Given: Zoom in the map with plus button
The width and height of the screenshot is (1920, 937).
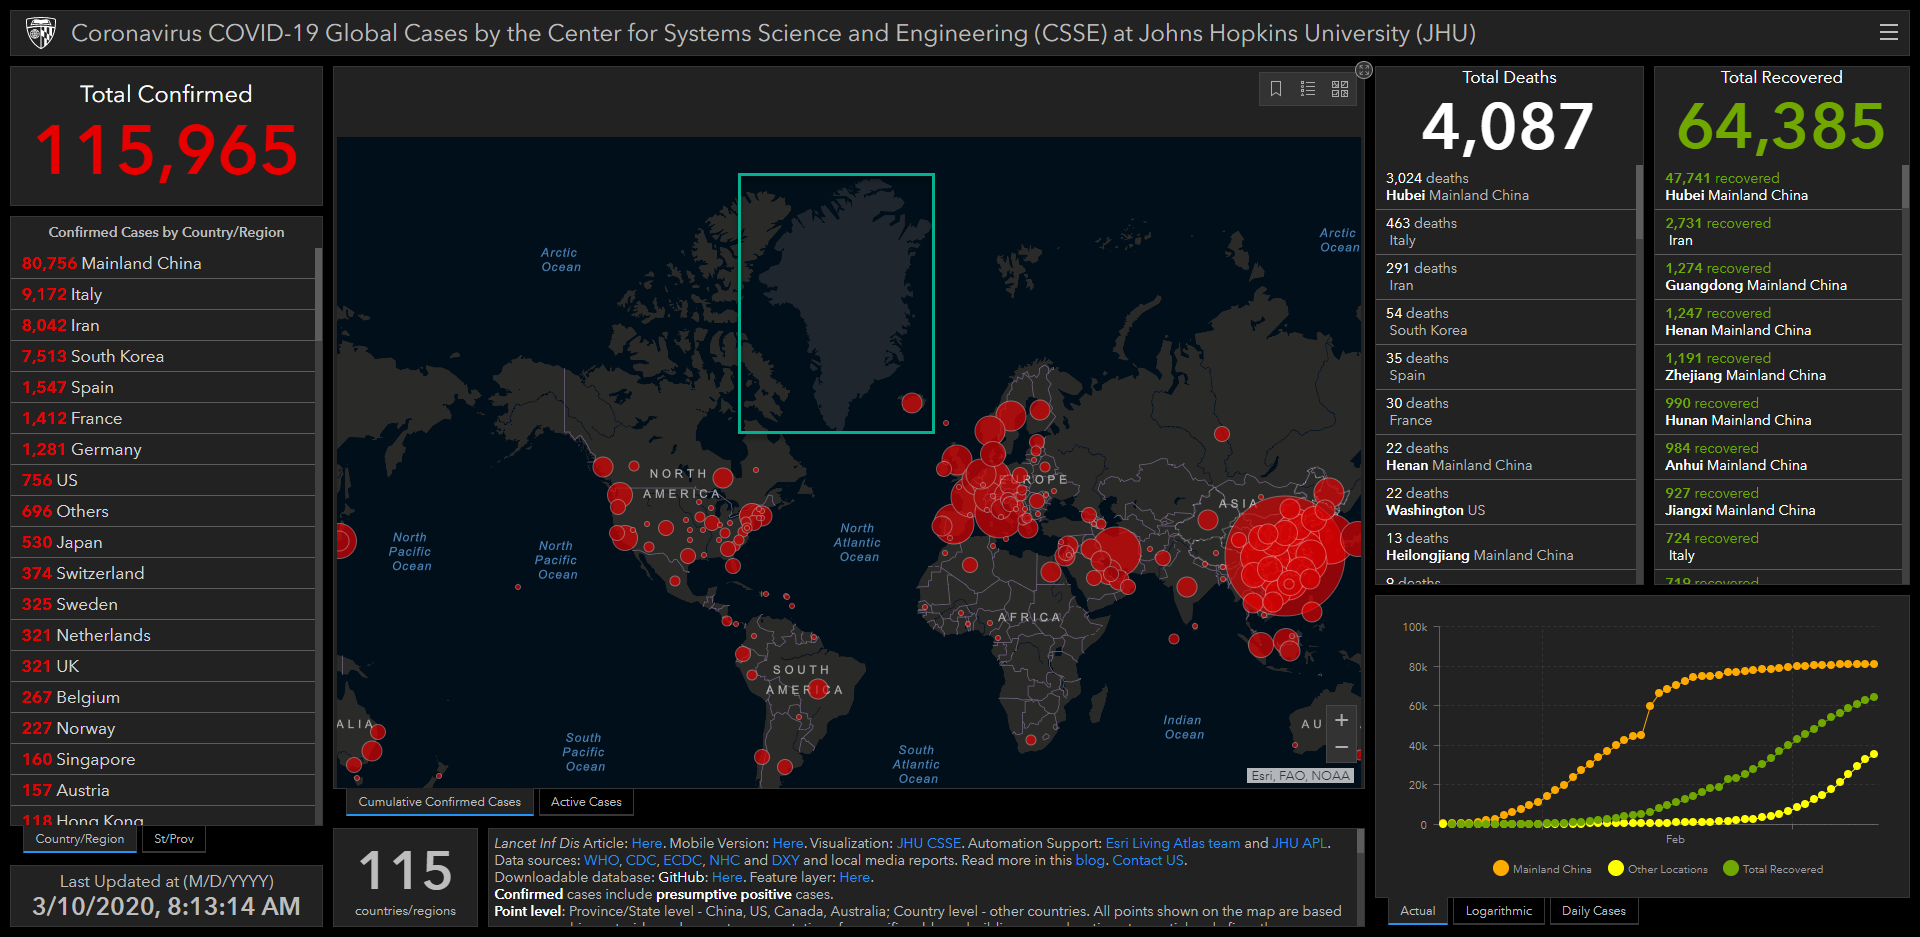Looking at the screenshot, I should tap(1342, 720).
